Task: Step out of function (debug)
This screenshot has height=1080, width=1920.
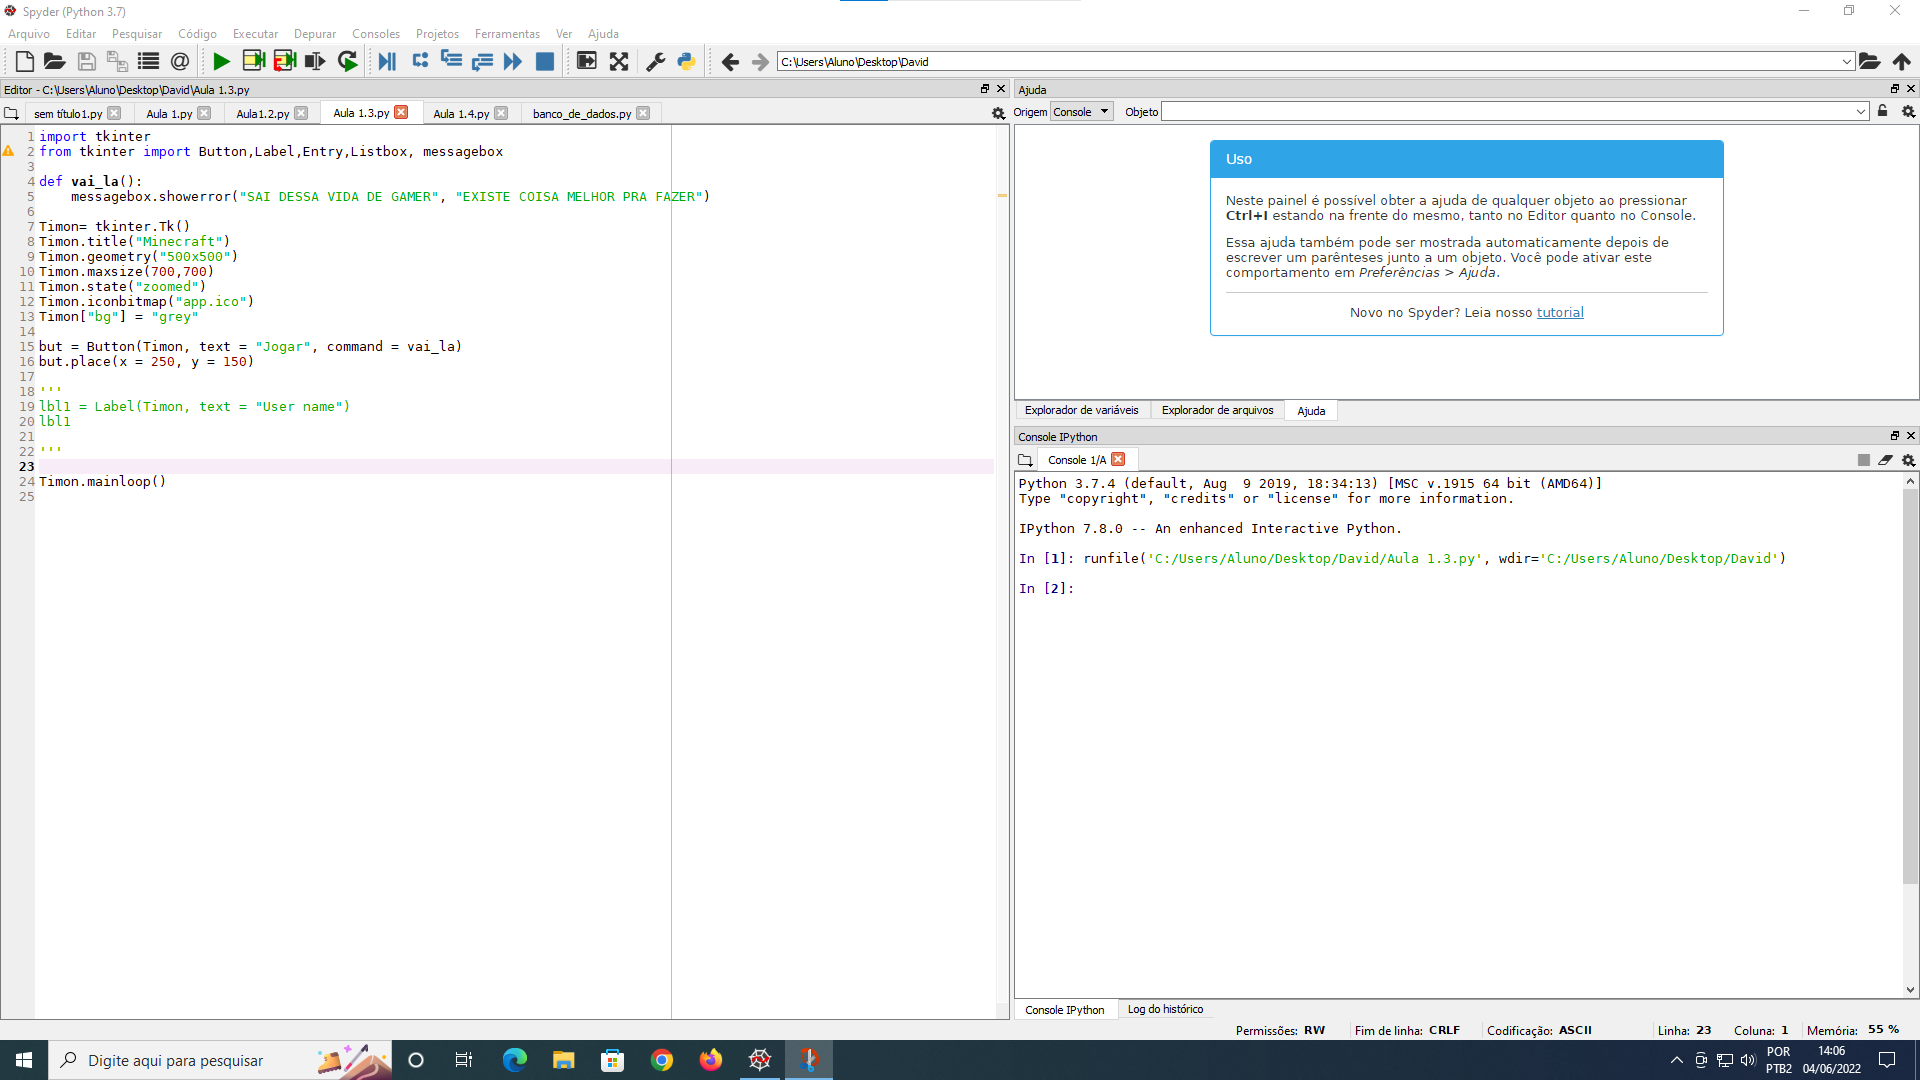Action: [482, 62]
